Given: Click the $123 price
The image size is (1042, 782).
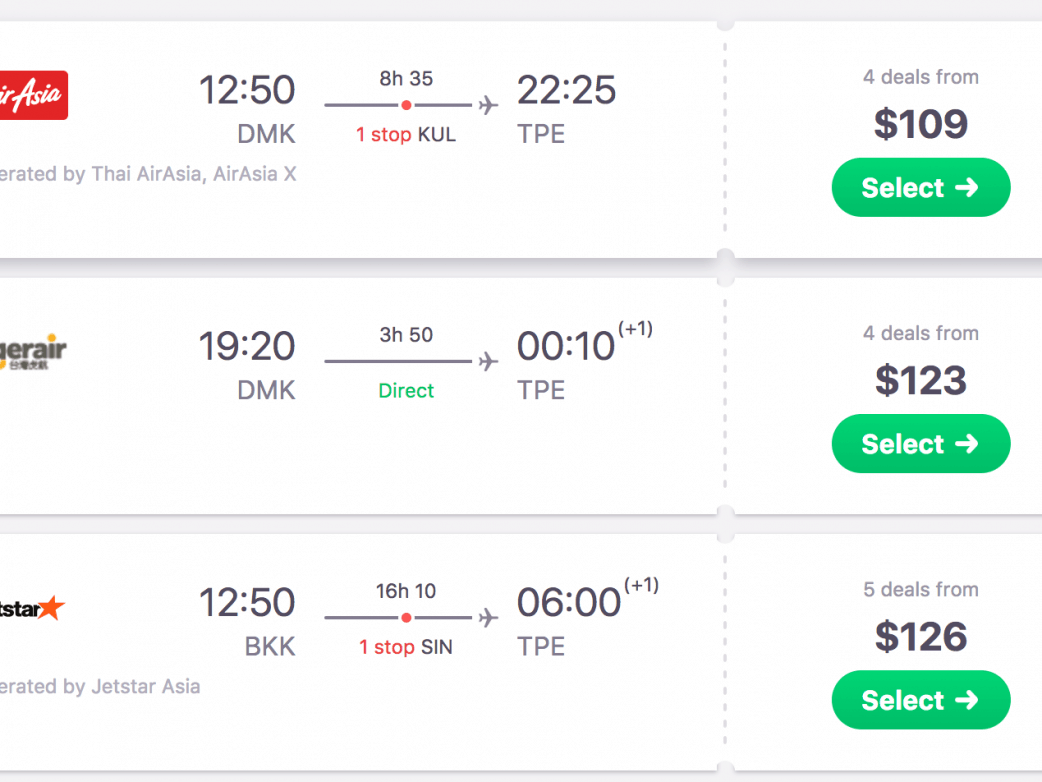Looking at the screenshot, I should pos(920,381).
